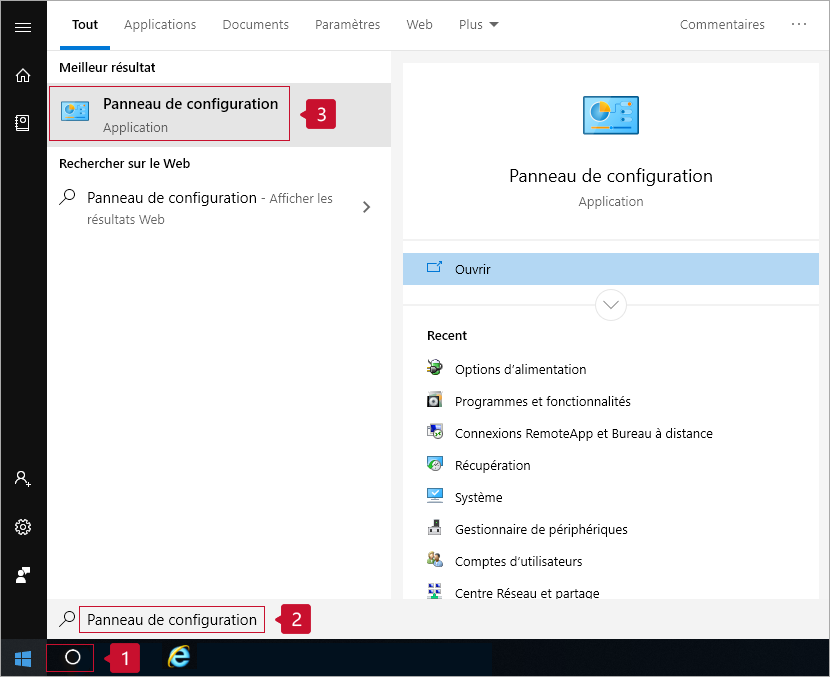This screenshot has width=830, height=677.
Task: Click the Windows Start button
Action: [23, 658]
